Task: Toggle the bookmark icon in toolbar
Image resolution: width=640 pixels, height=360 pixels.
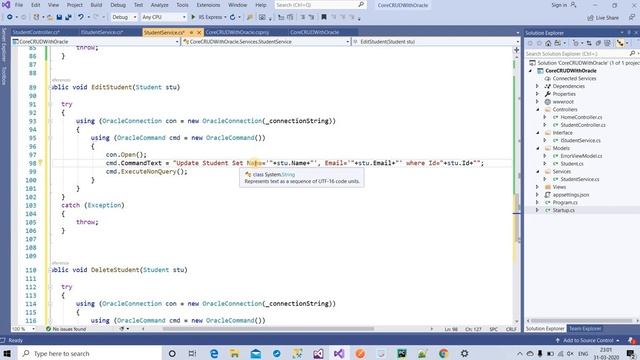Action: click(324, 17)
